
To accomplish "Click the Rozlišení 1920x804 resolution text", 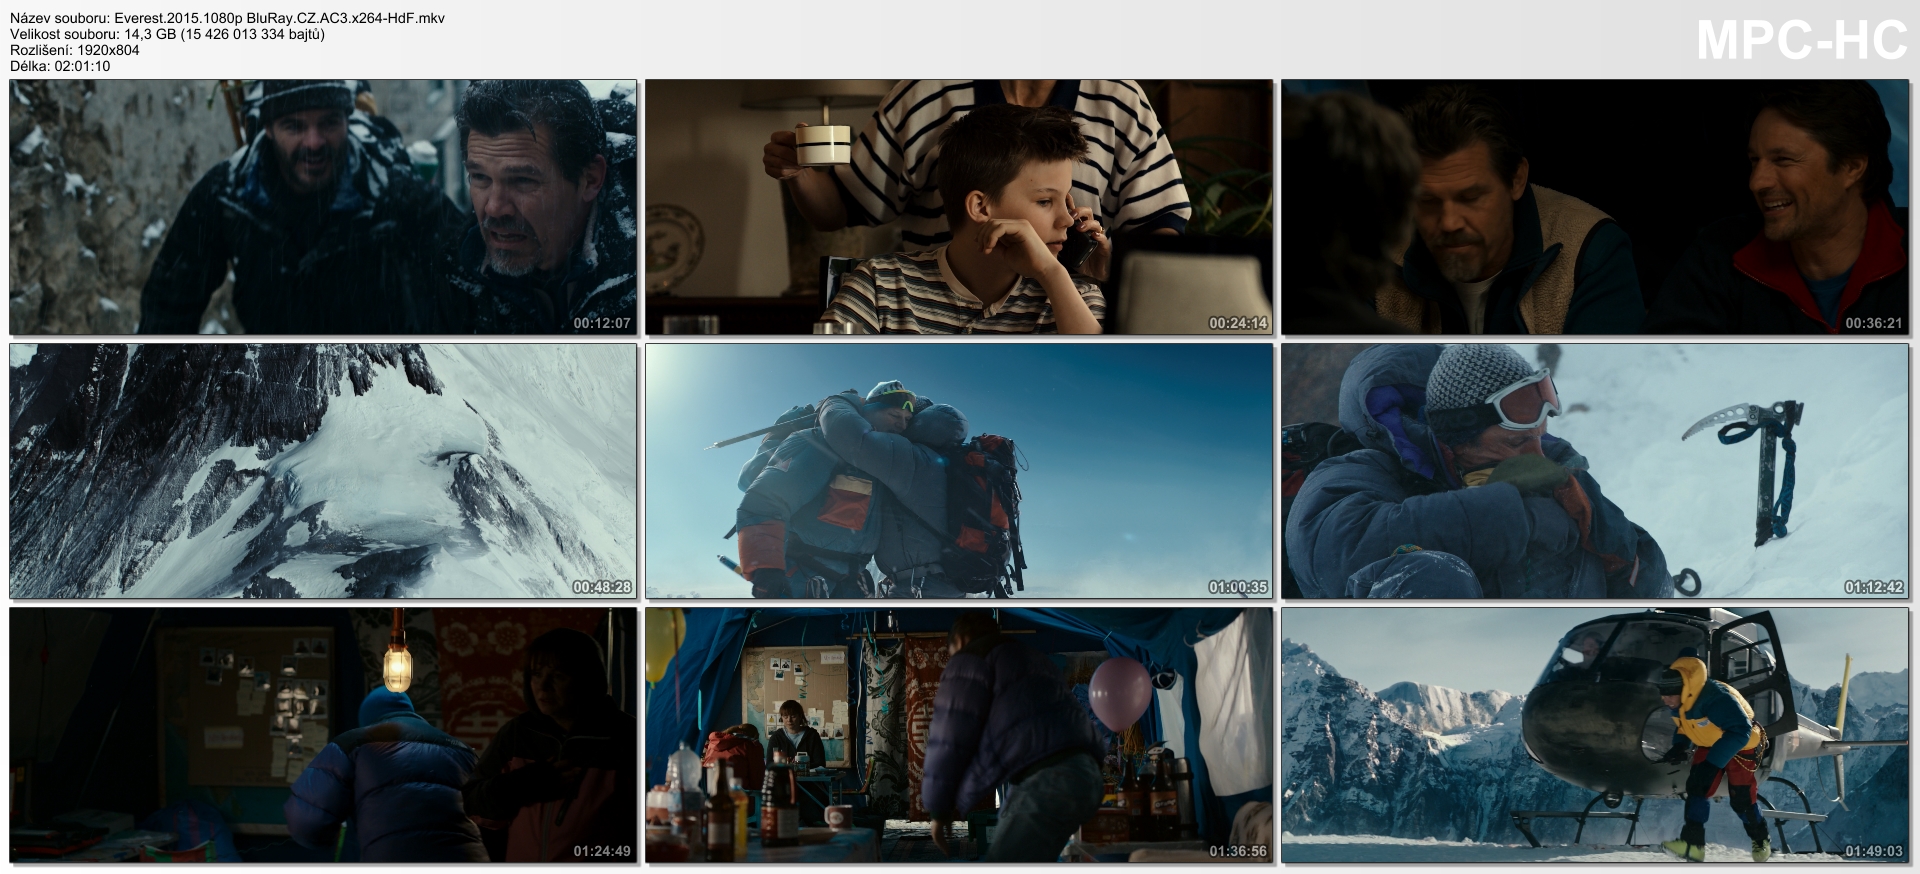I will 75,50.
